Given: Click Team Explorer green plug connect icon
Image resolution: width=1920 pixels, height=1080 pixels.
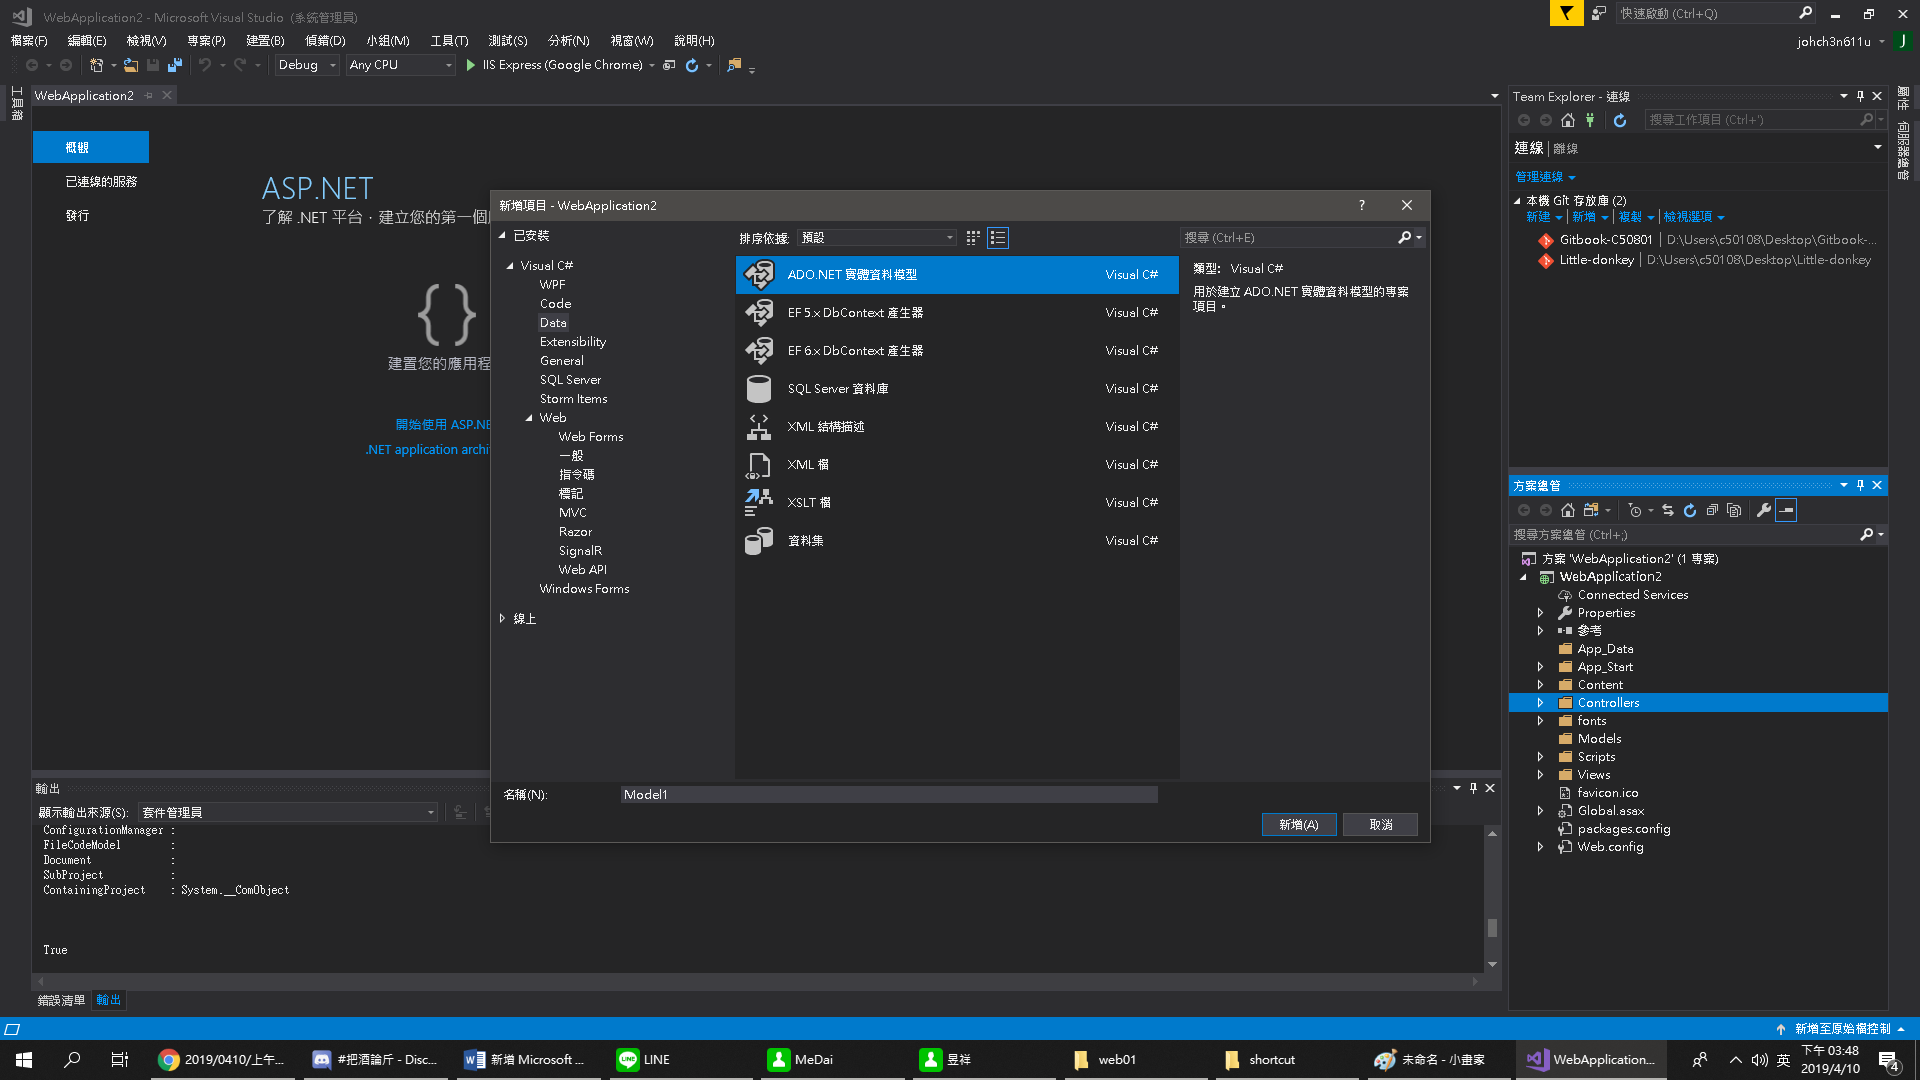Looking at the screenshot, I should point(1590,120).
